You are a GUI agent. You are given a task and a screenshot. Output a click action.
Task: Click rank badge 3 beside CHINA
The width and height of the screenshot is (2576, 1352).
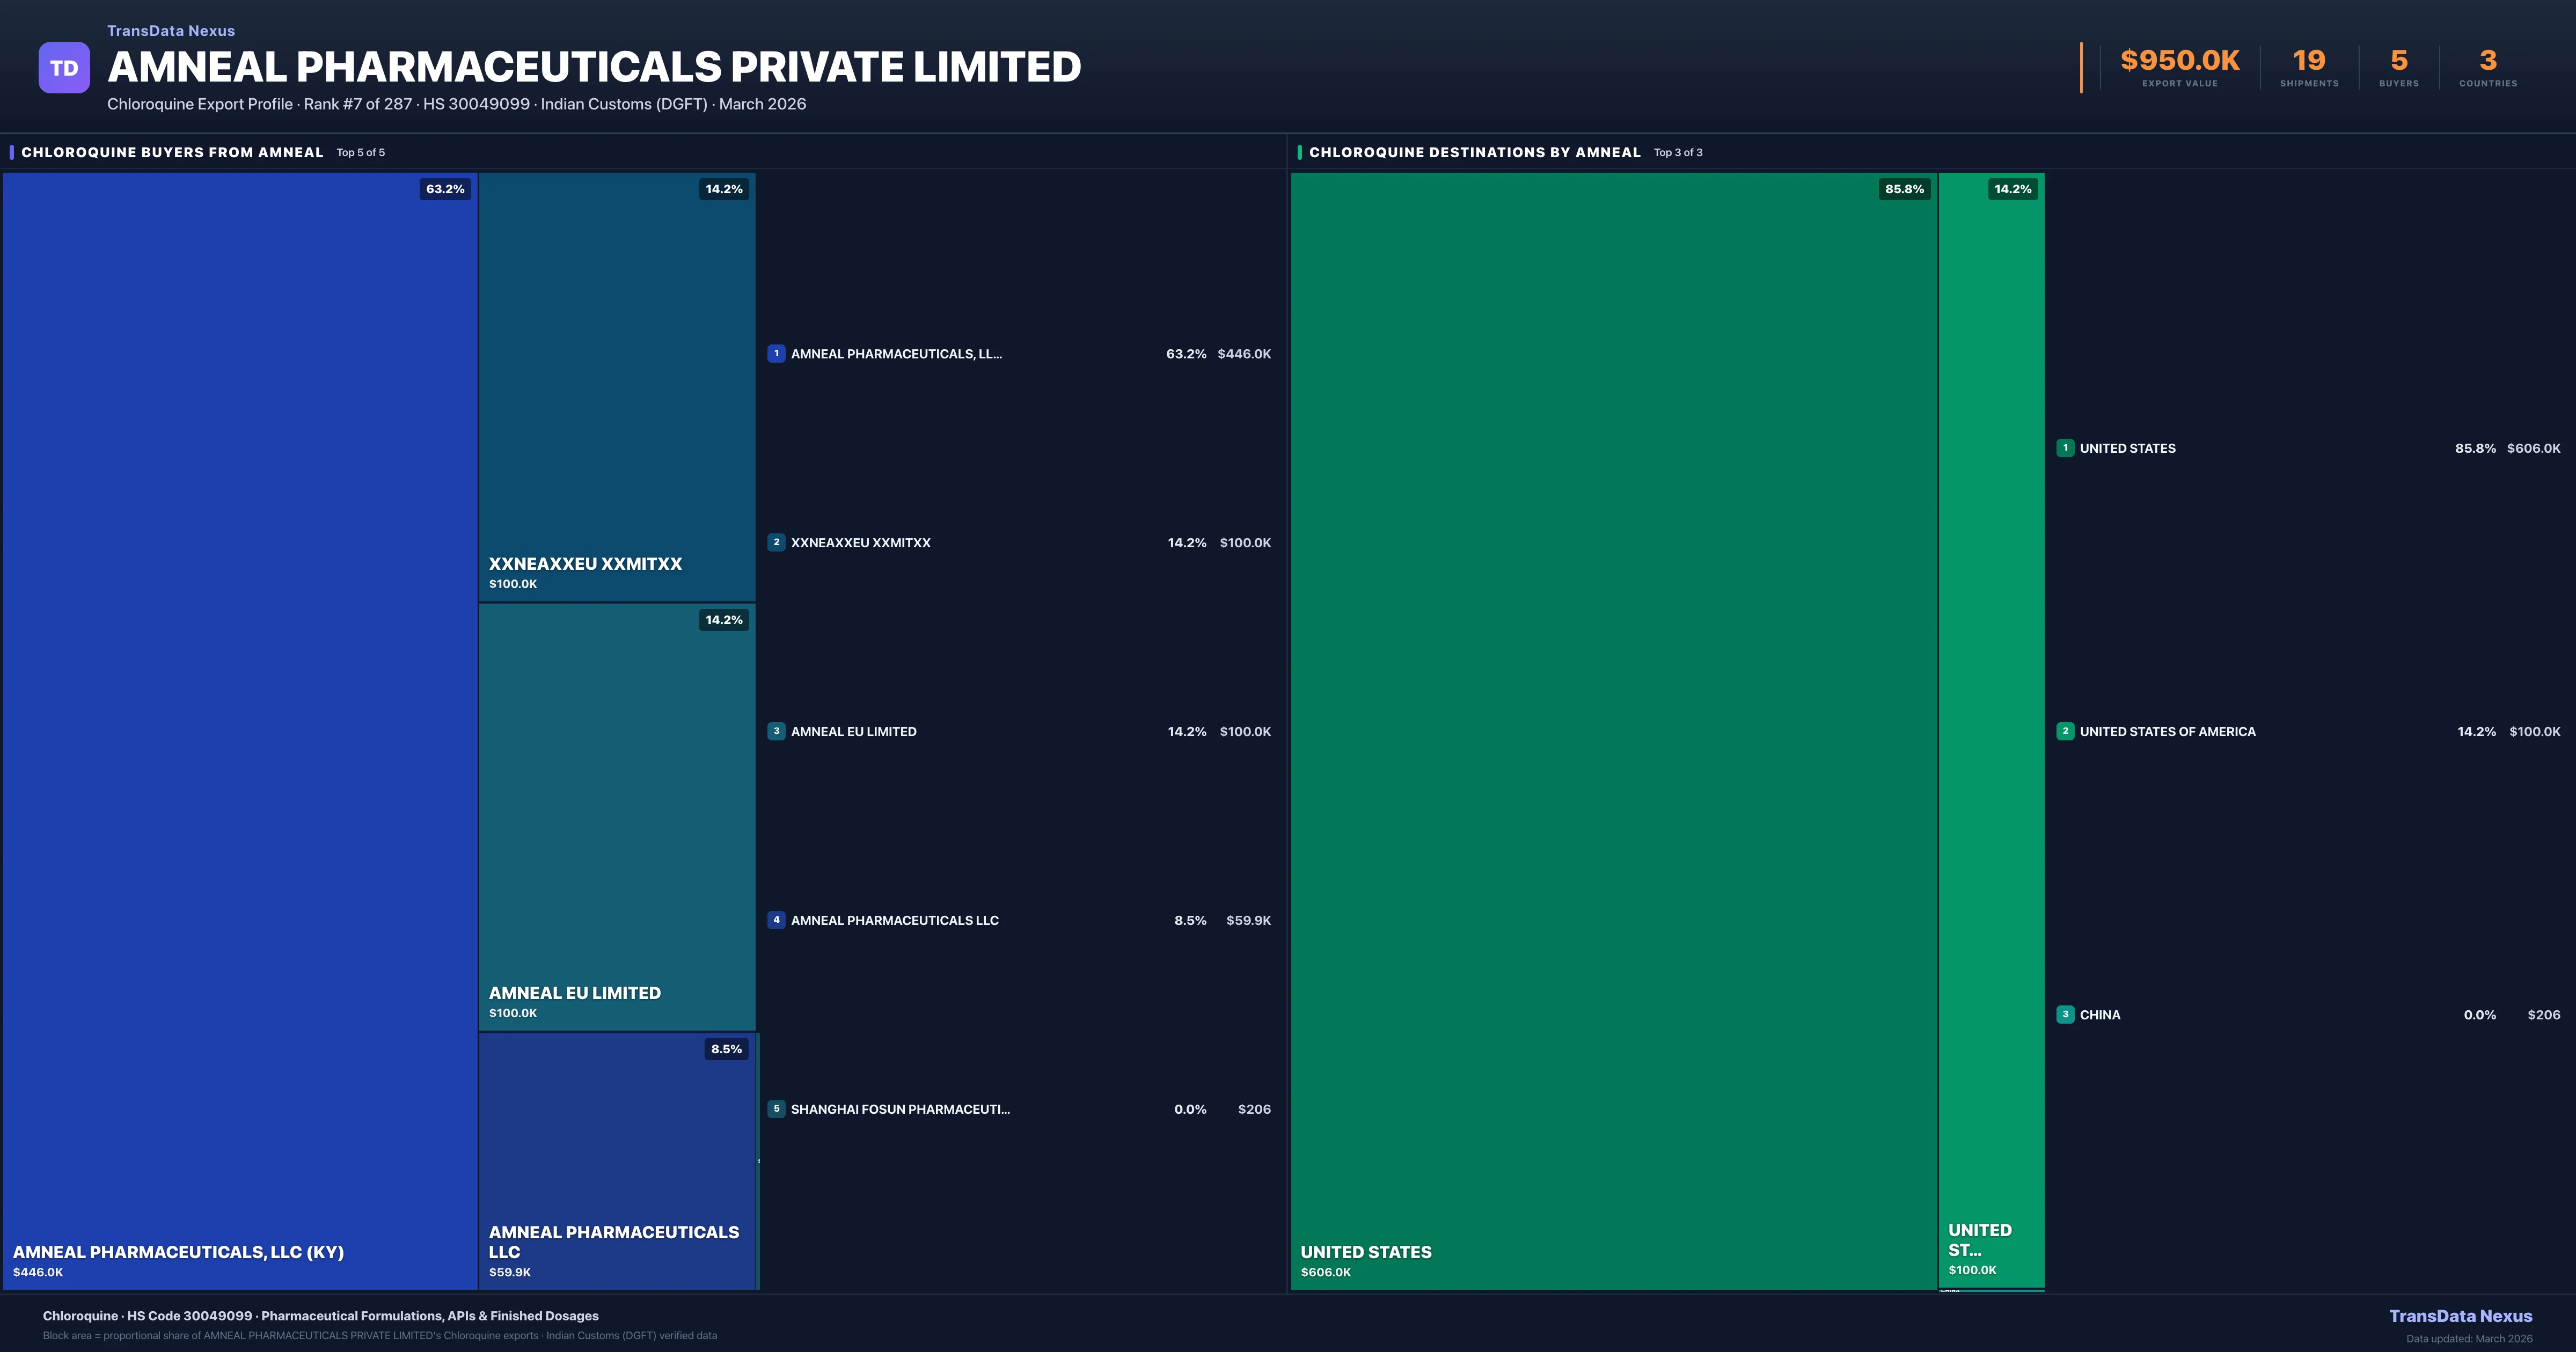pos(2065,1014)
